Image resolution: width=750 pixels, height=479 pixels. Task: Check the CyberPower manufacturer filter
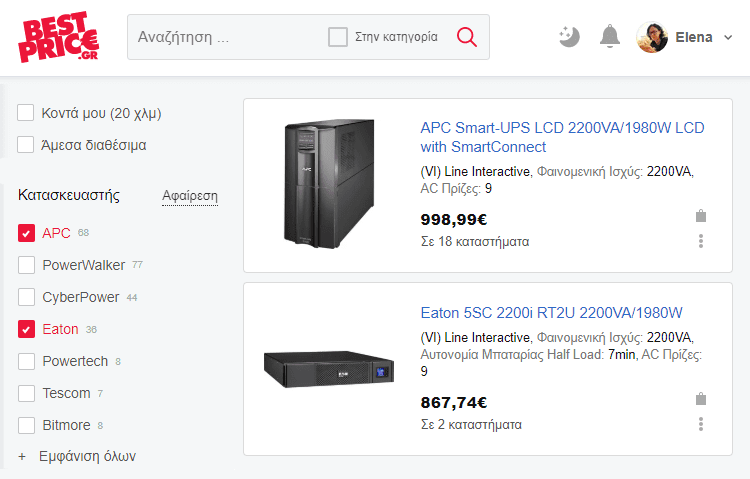(x=26, y=297)
